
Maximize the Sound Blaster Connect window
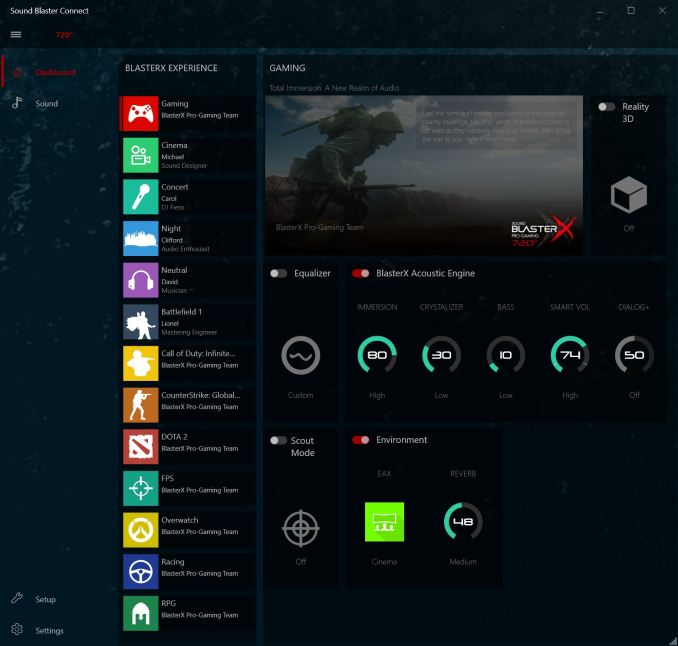tap(631, 10)
